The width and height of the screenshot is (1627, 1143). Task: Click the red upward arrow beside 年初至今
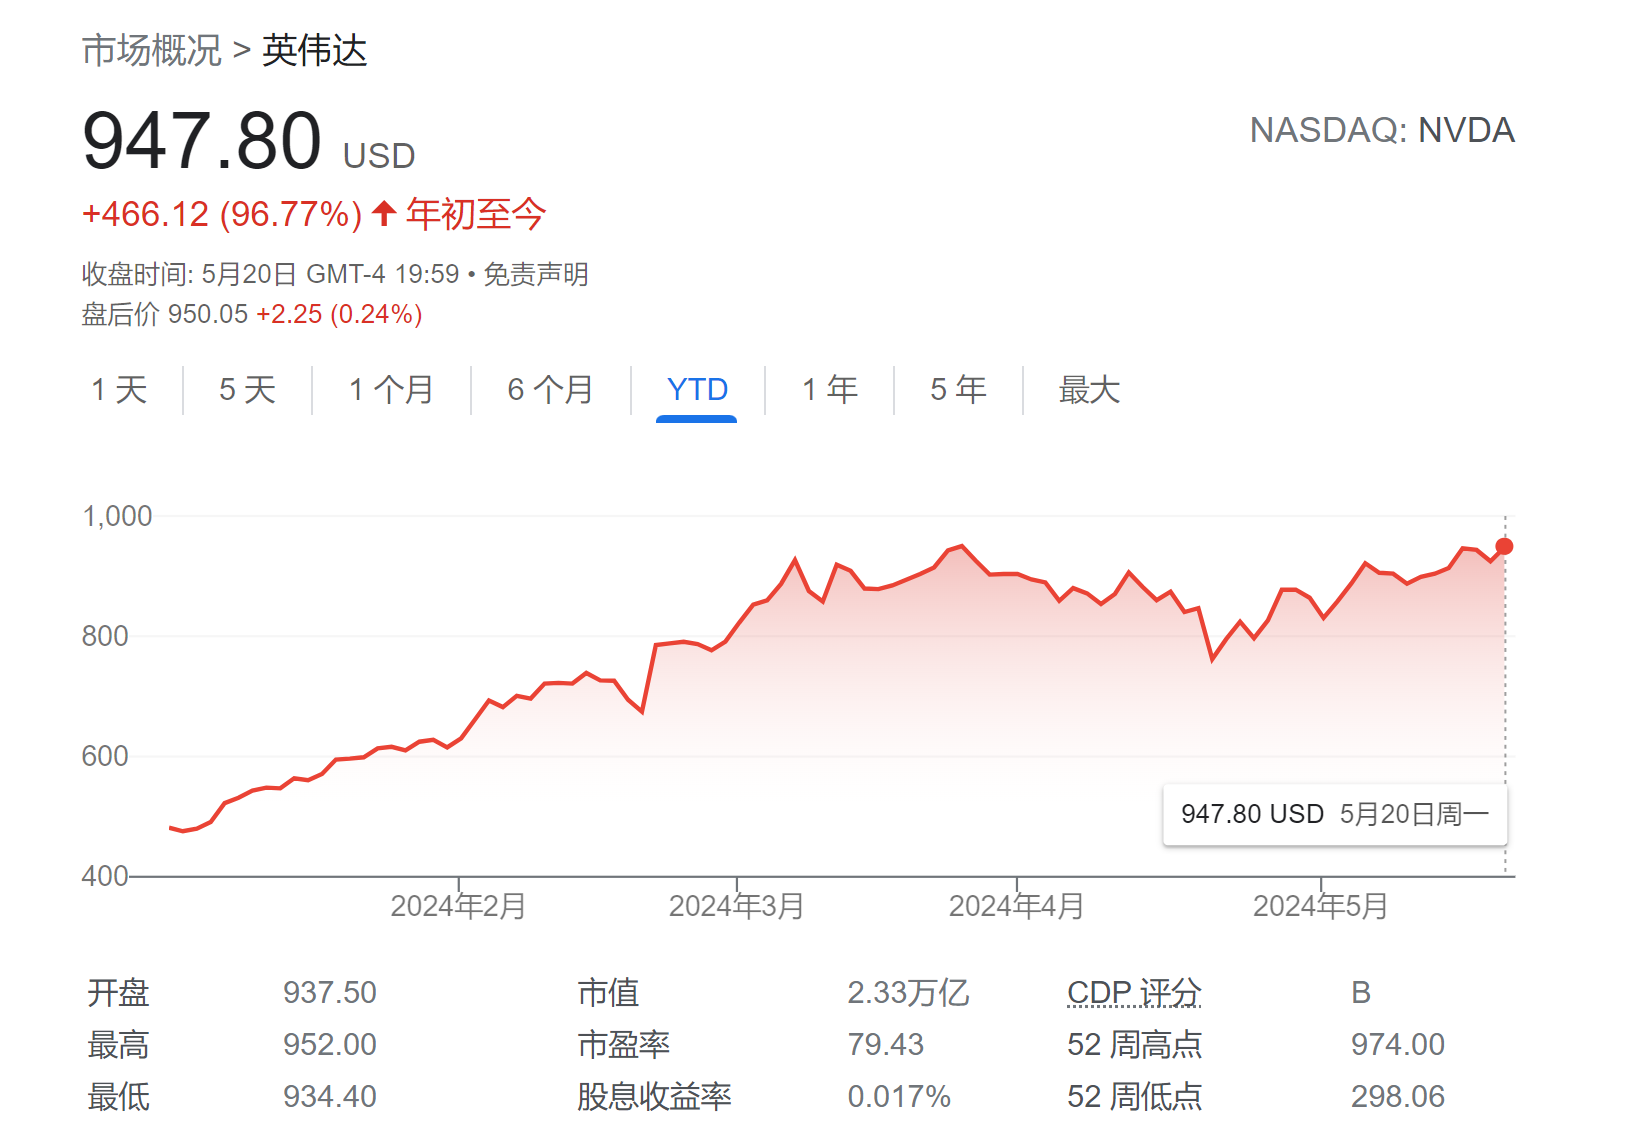(383, 214)
